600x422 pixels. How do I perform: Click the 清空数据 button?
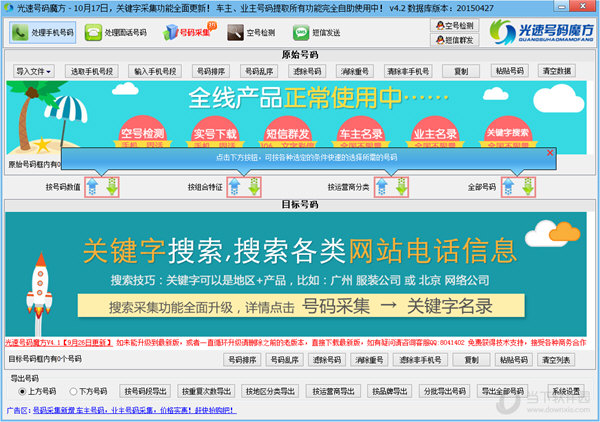tap(557, 71)
